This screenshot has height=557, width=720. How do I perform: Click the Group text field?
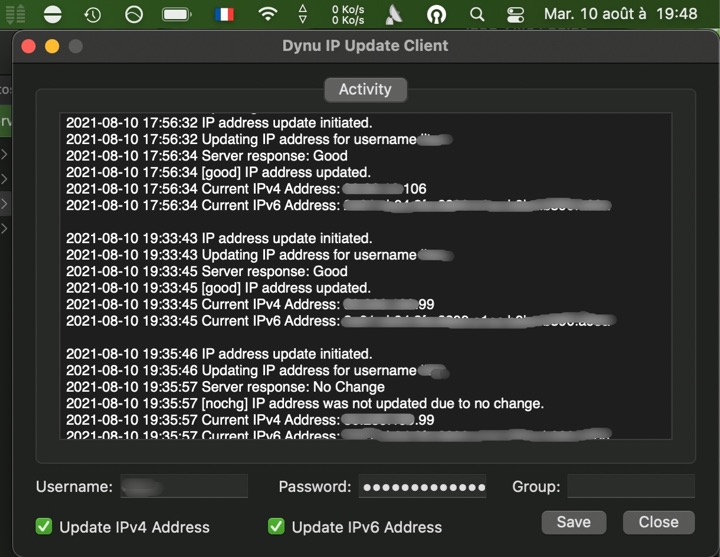pos(630,487)
